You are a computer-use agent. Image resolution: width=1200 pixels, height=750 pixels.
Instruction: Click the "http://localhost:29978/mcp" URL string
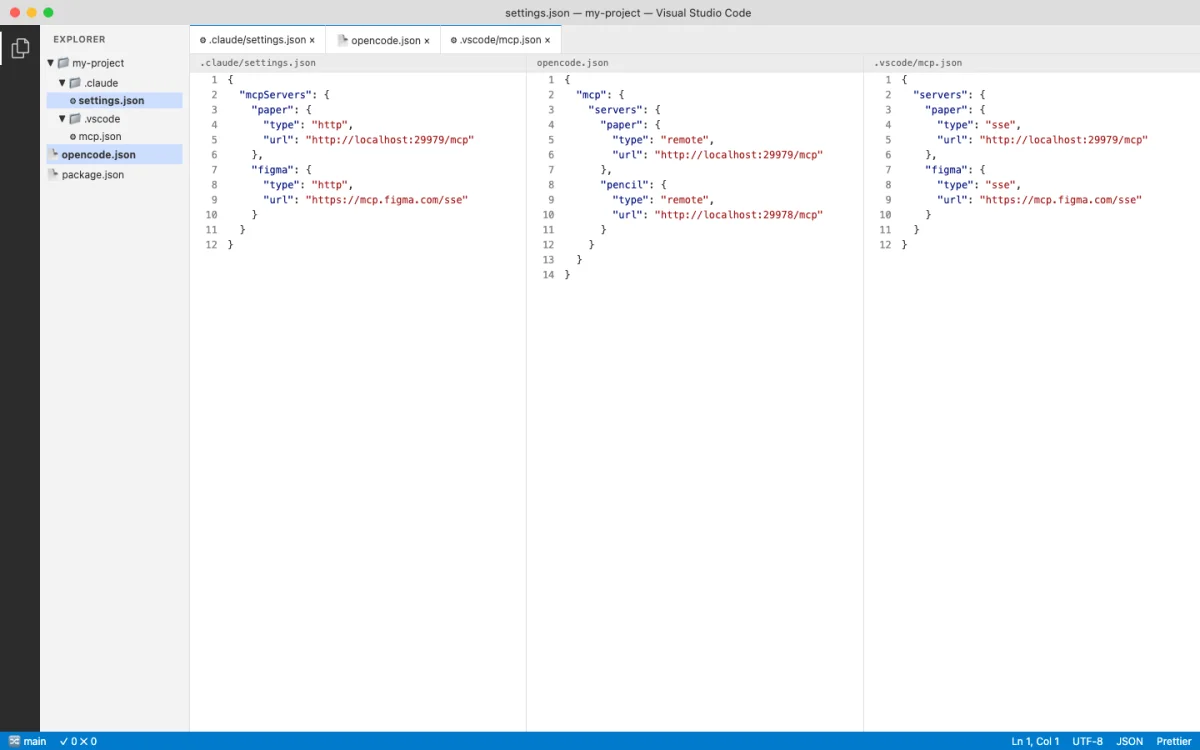[738, 215]
